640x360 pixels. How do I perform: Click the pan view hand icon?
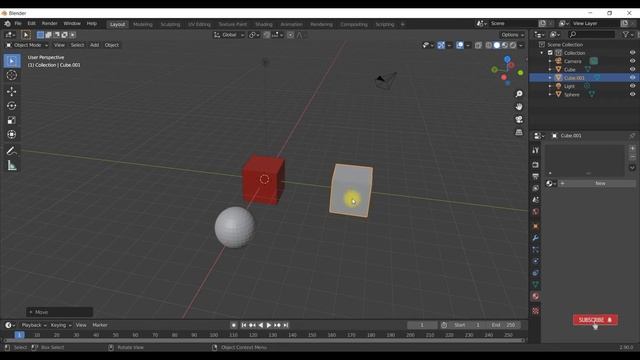coord(519,107)
